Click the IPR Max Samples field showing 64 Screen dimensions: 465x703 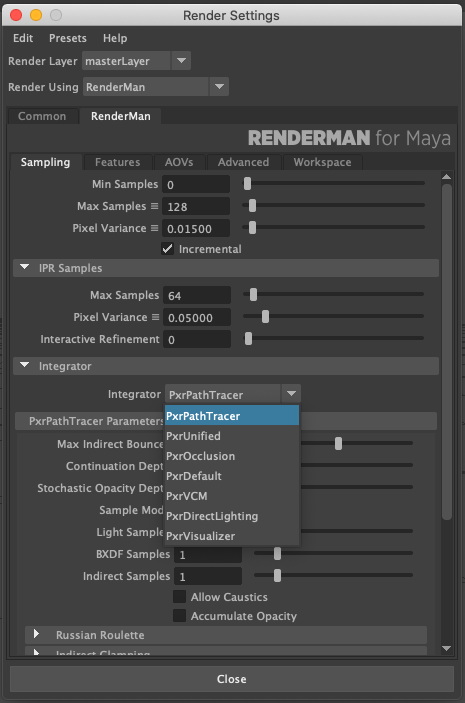pyautogui.click(x=197, y=295)
